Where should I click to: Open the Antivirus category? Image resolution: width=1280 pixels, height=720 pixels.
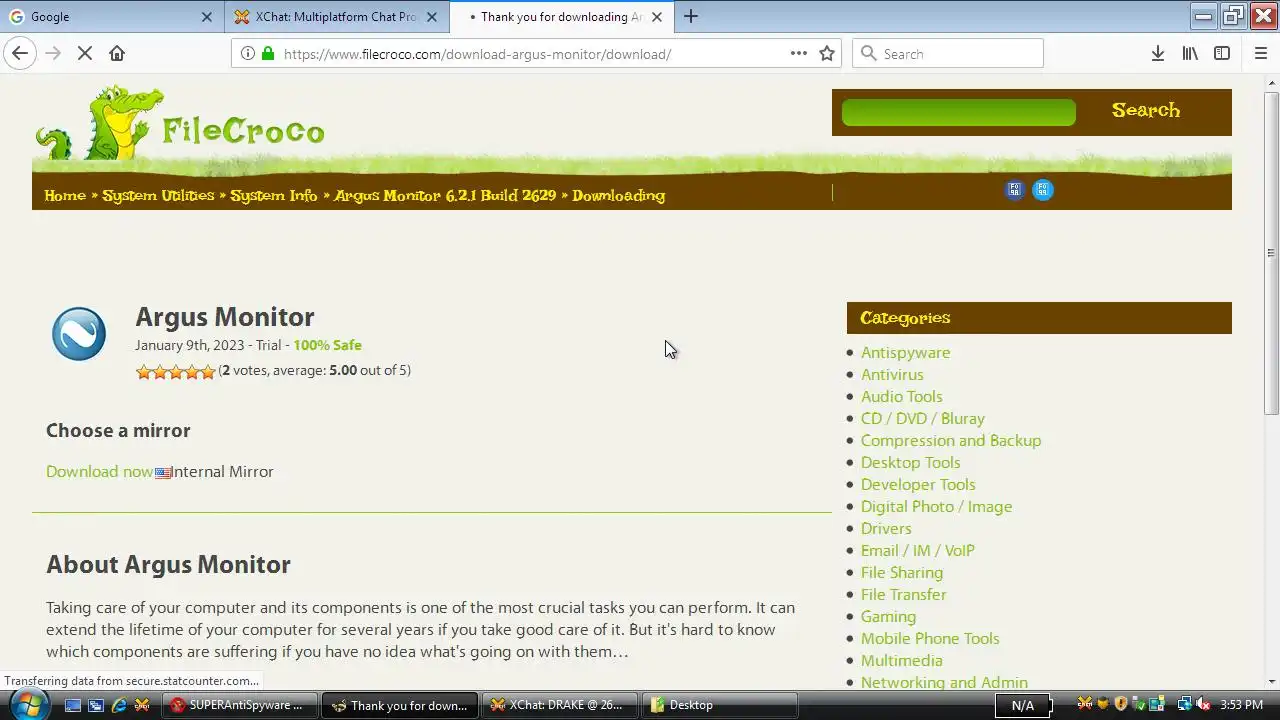(x=892, y=374)
